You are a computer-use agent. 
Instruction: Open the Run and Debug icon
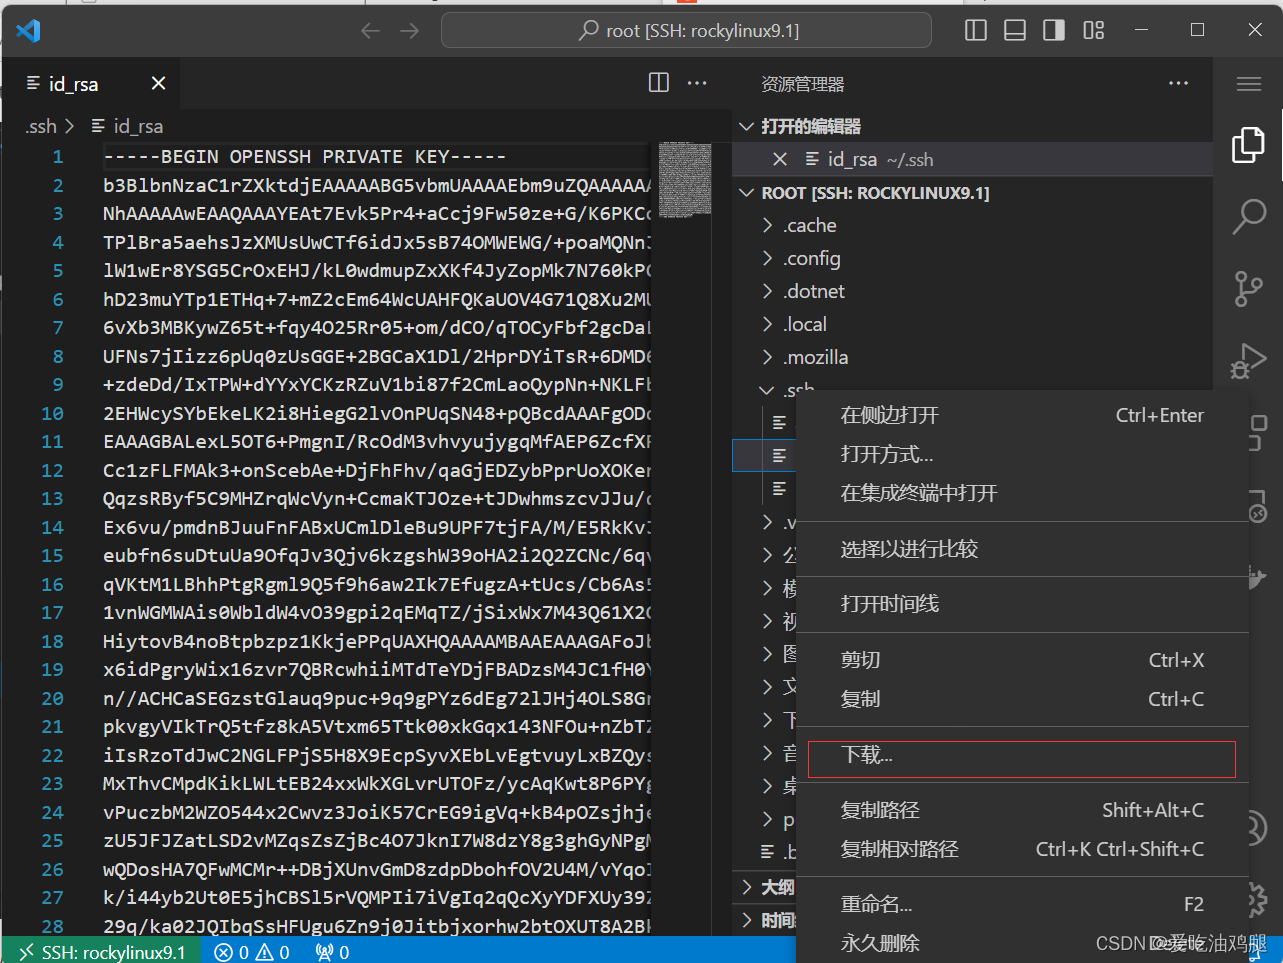[x=1248, y=361]
